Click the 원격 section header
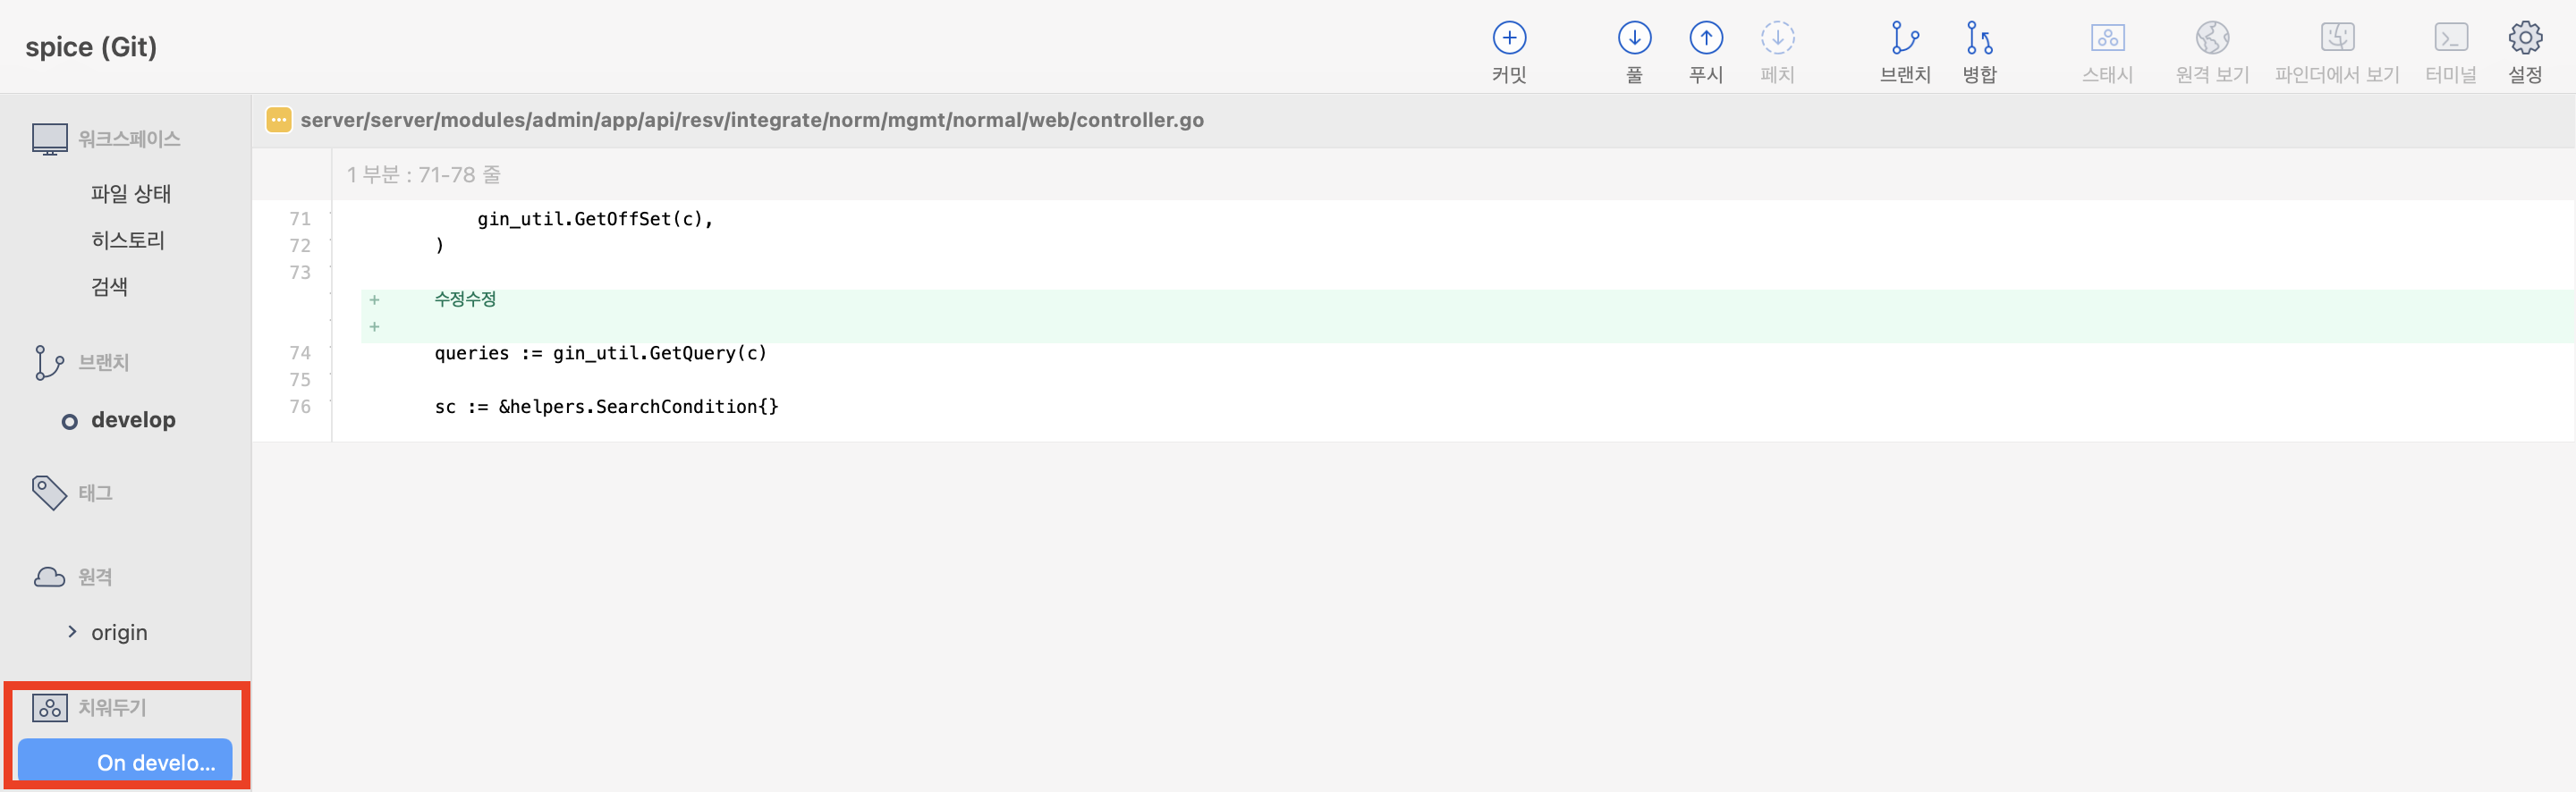This screenshot has width=2576, height=792. point(95,577)
